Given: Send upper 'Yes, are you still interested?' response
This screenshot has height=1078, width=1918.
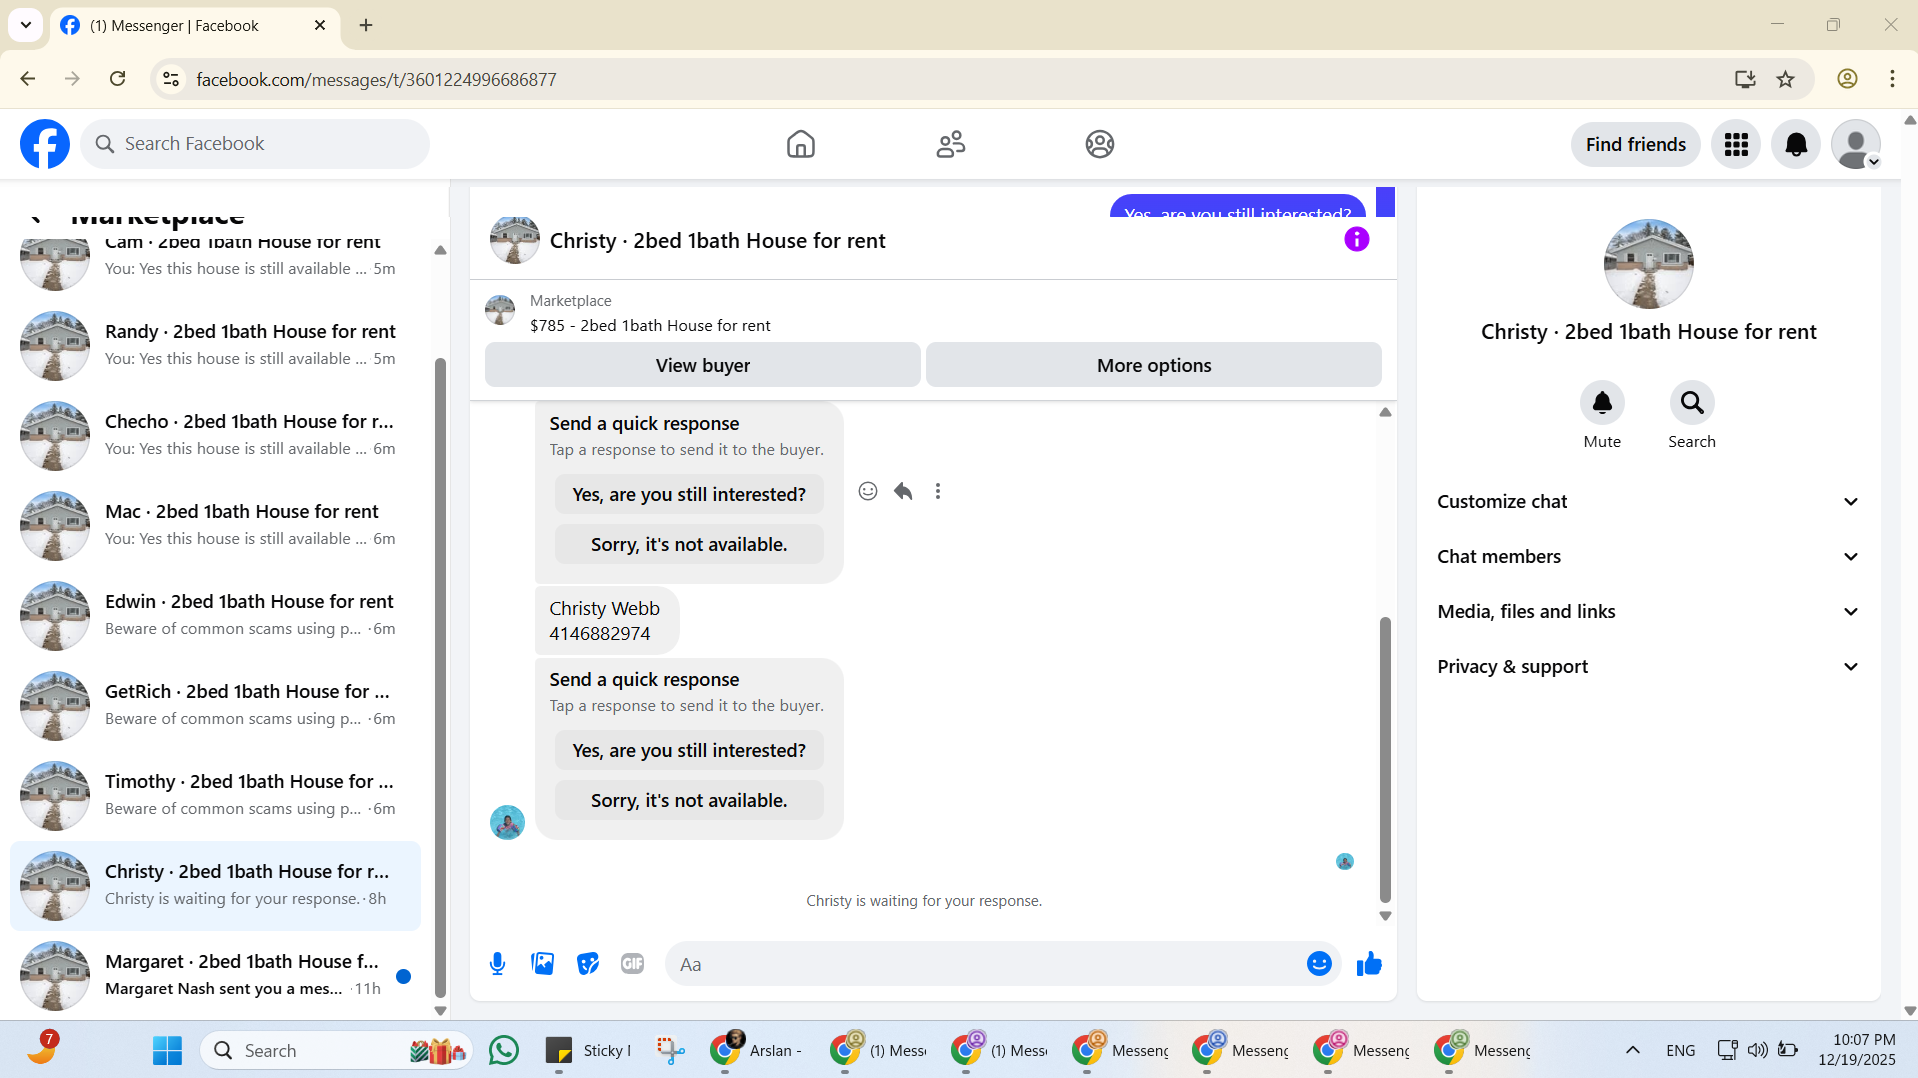Looking at the screenshot, I should 689,494.
